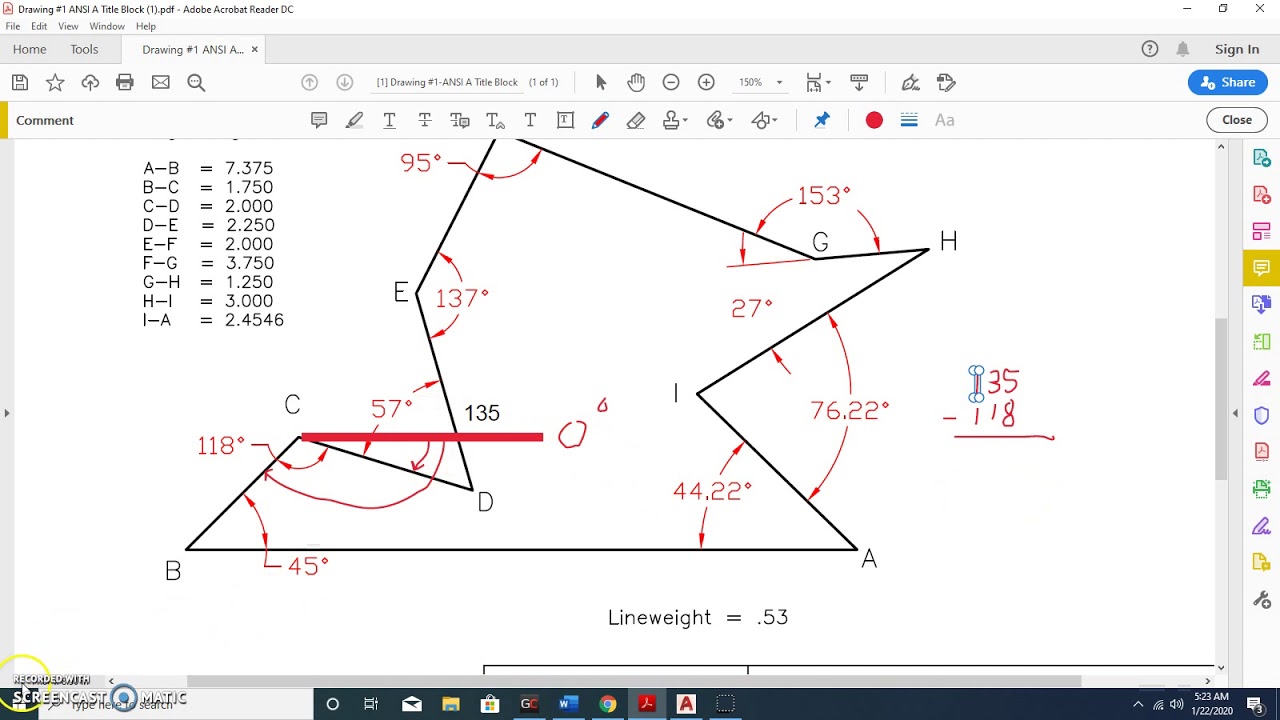Add a sticky note comment
The height and width of the screenshot is (720, 1280).
click(319, 120)
